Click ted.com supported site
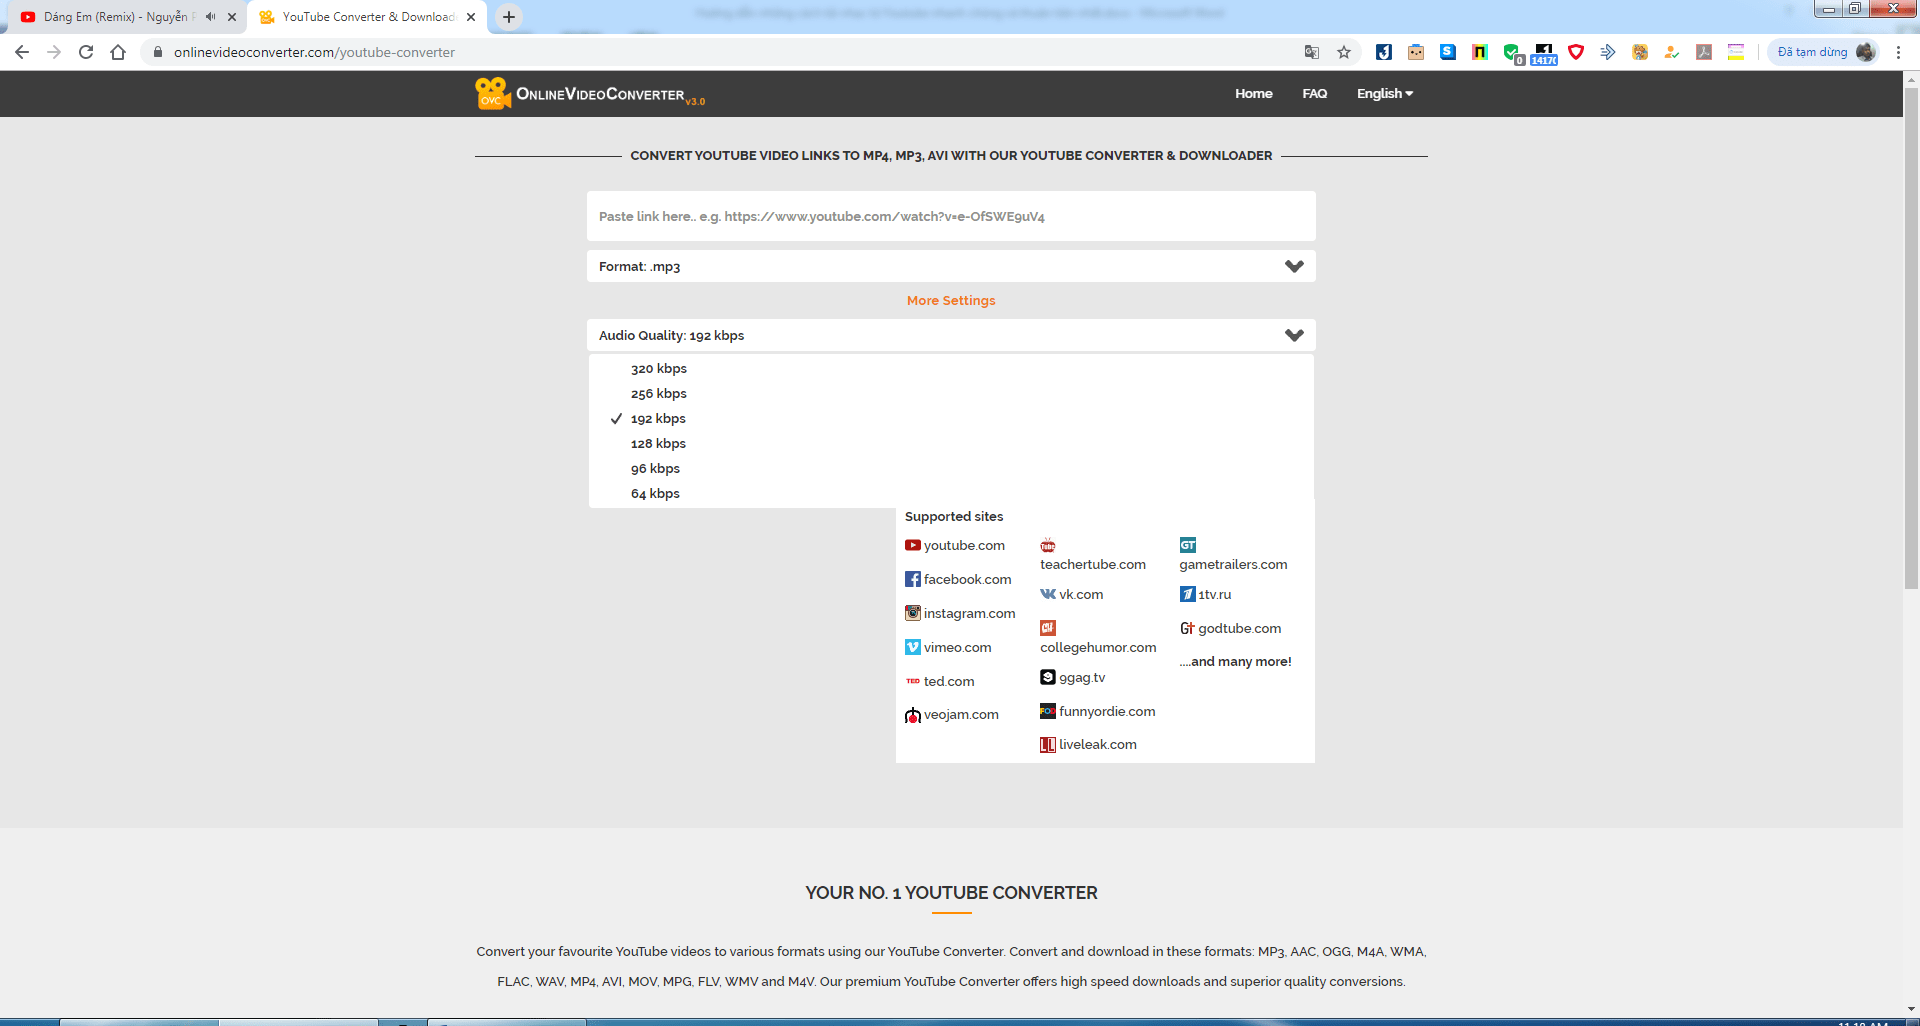Screen dimensions: 1920x1026 [x=940, y=681]
